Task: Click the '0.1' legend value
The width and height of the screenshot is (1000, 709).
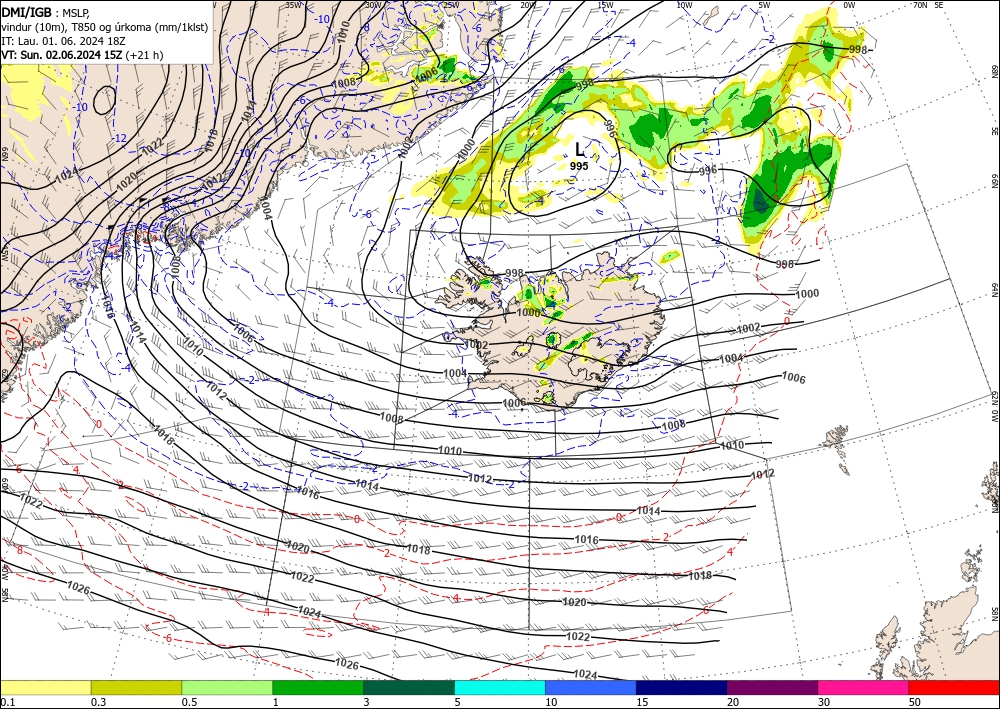Action: (7, 702)
